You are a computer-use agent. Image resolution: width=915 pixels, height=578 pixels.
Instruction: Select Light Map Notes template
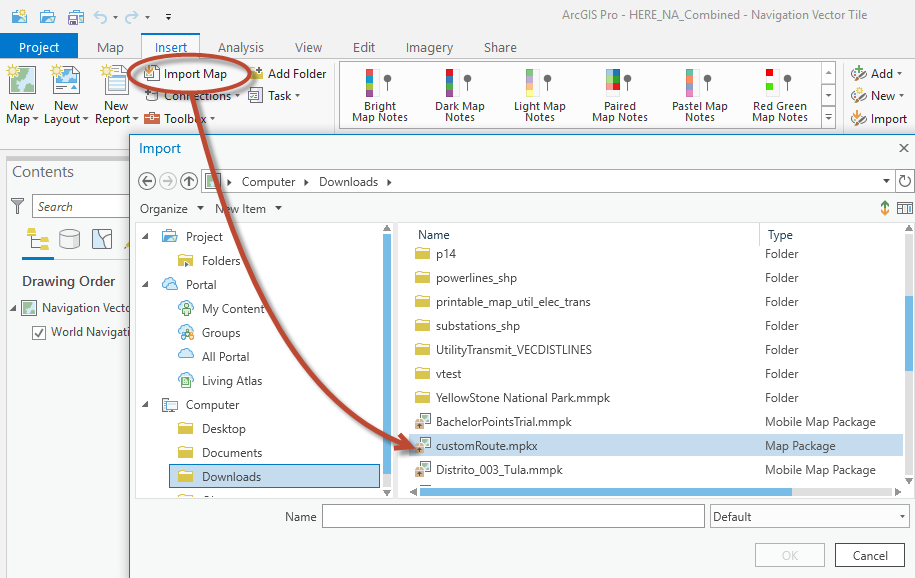click(x=540, y=95)
